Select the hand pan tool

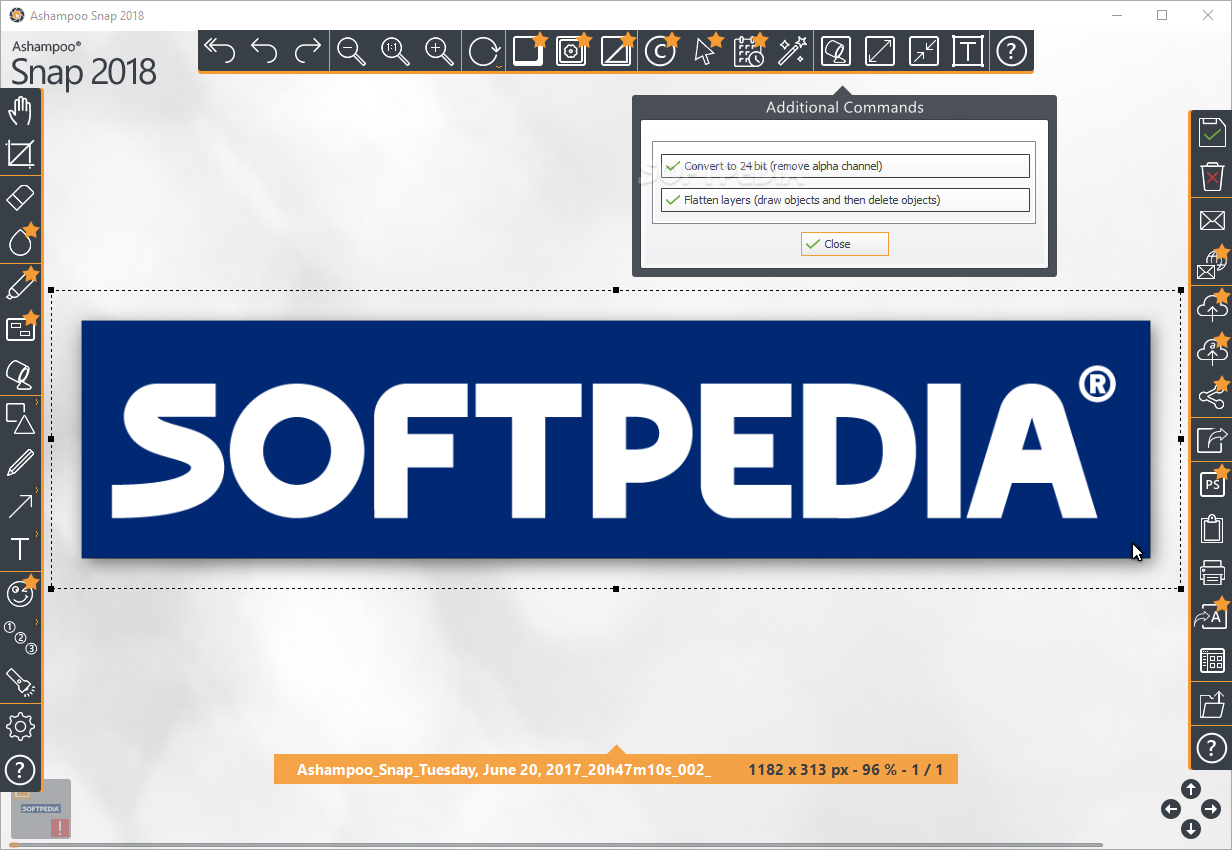tap(20, 111)
